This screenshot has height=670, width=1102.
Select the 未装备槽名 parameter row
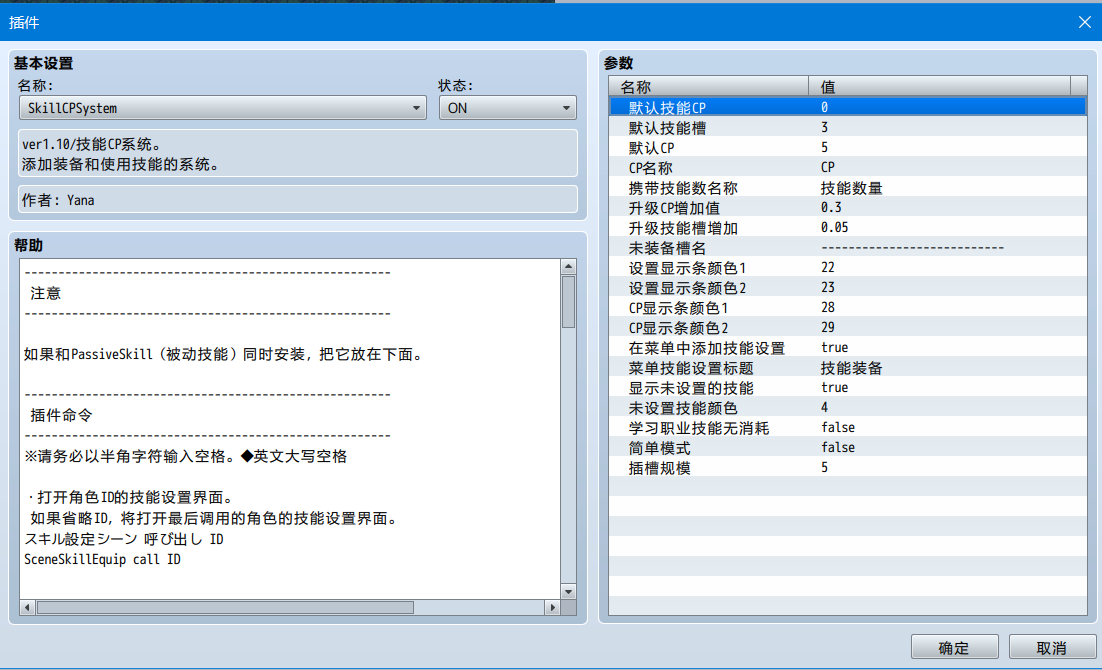pyautogui.click(x=848, y=247)
